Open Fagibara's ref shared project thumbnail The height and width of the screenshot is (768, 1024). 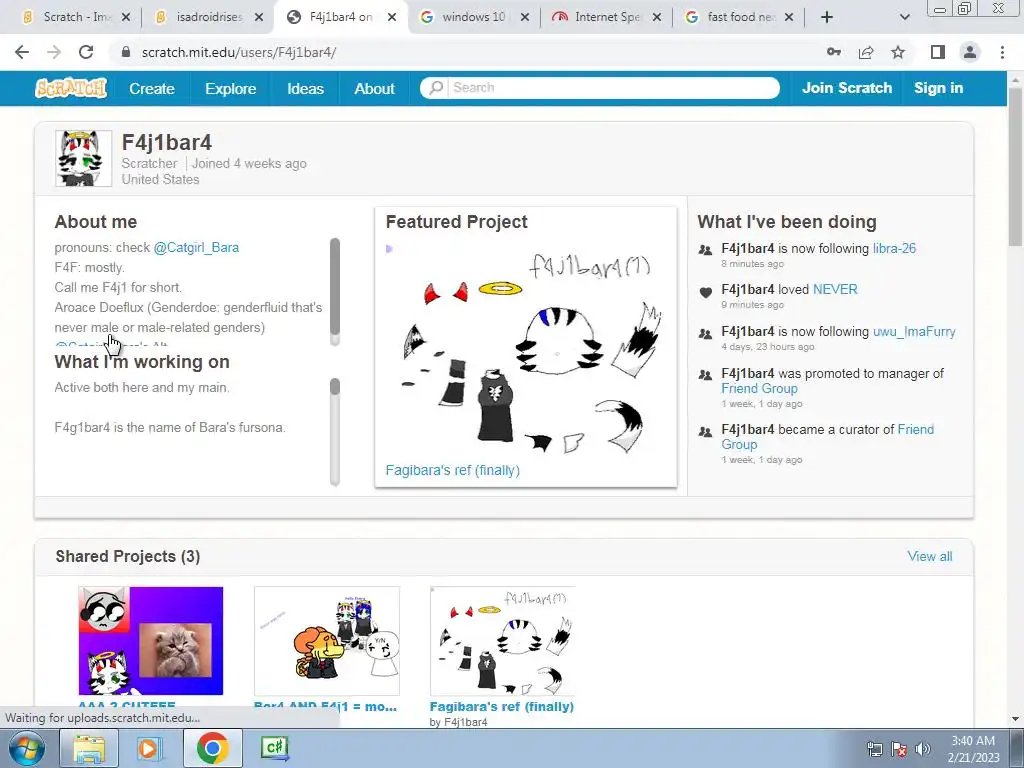502,641
